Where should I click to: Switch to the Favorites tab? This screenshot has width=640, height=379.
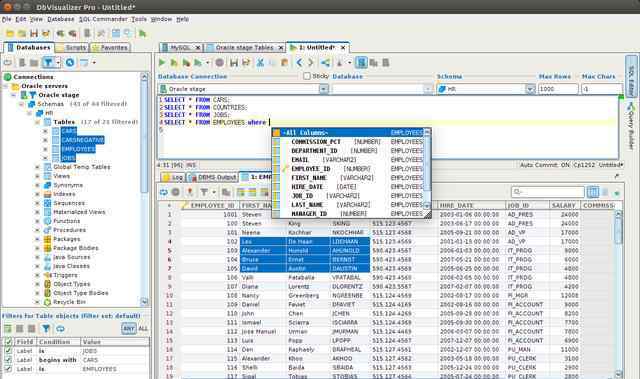coord(110,48)
